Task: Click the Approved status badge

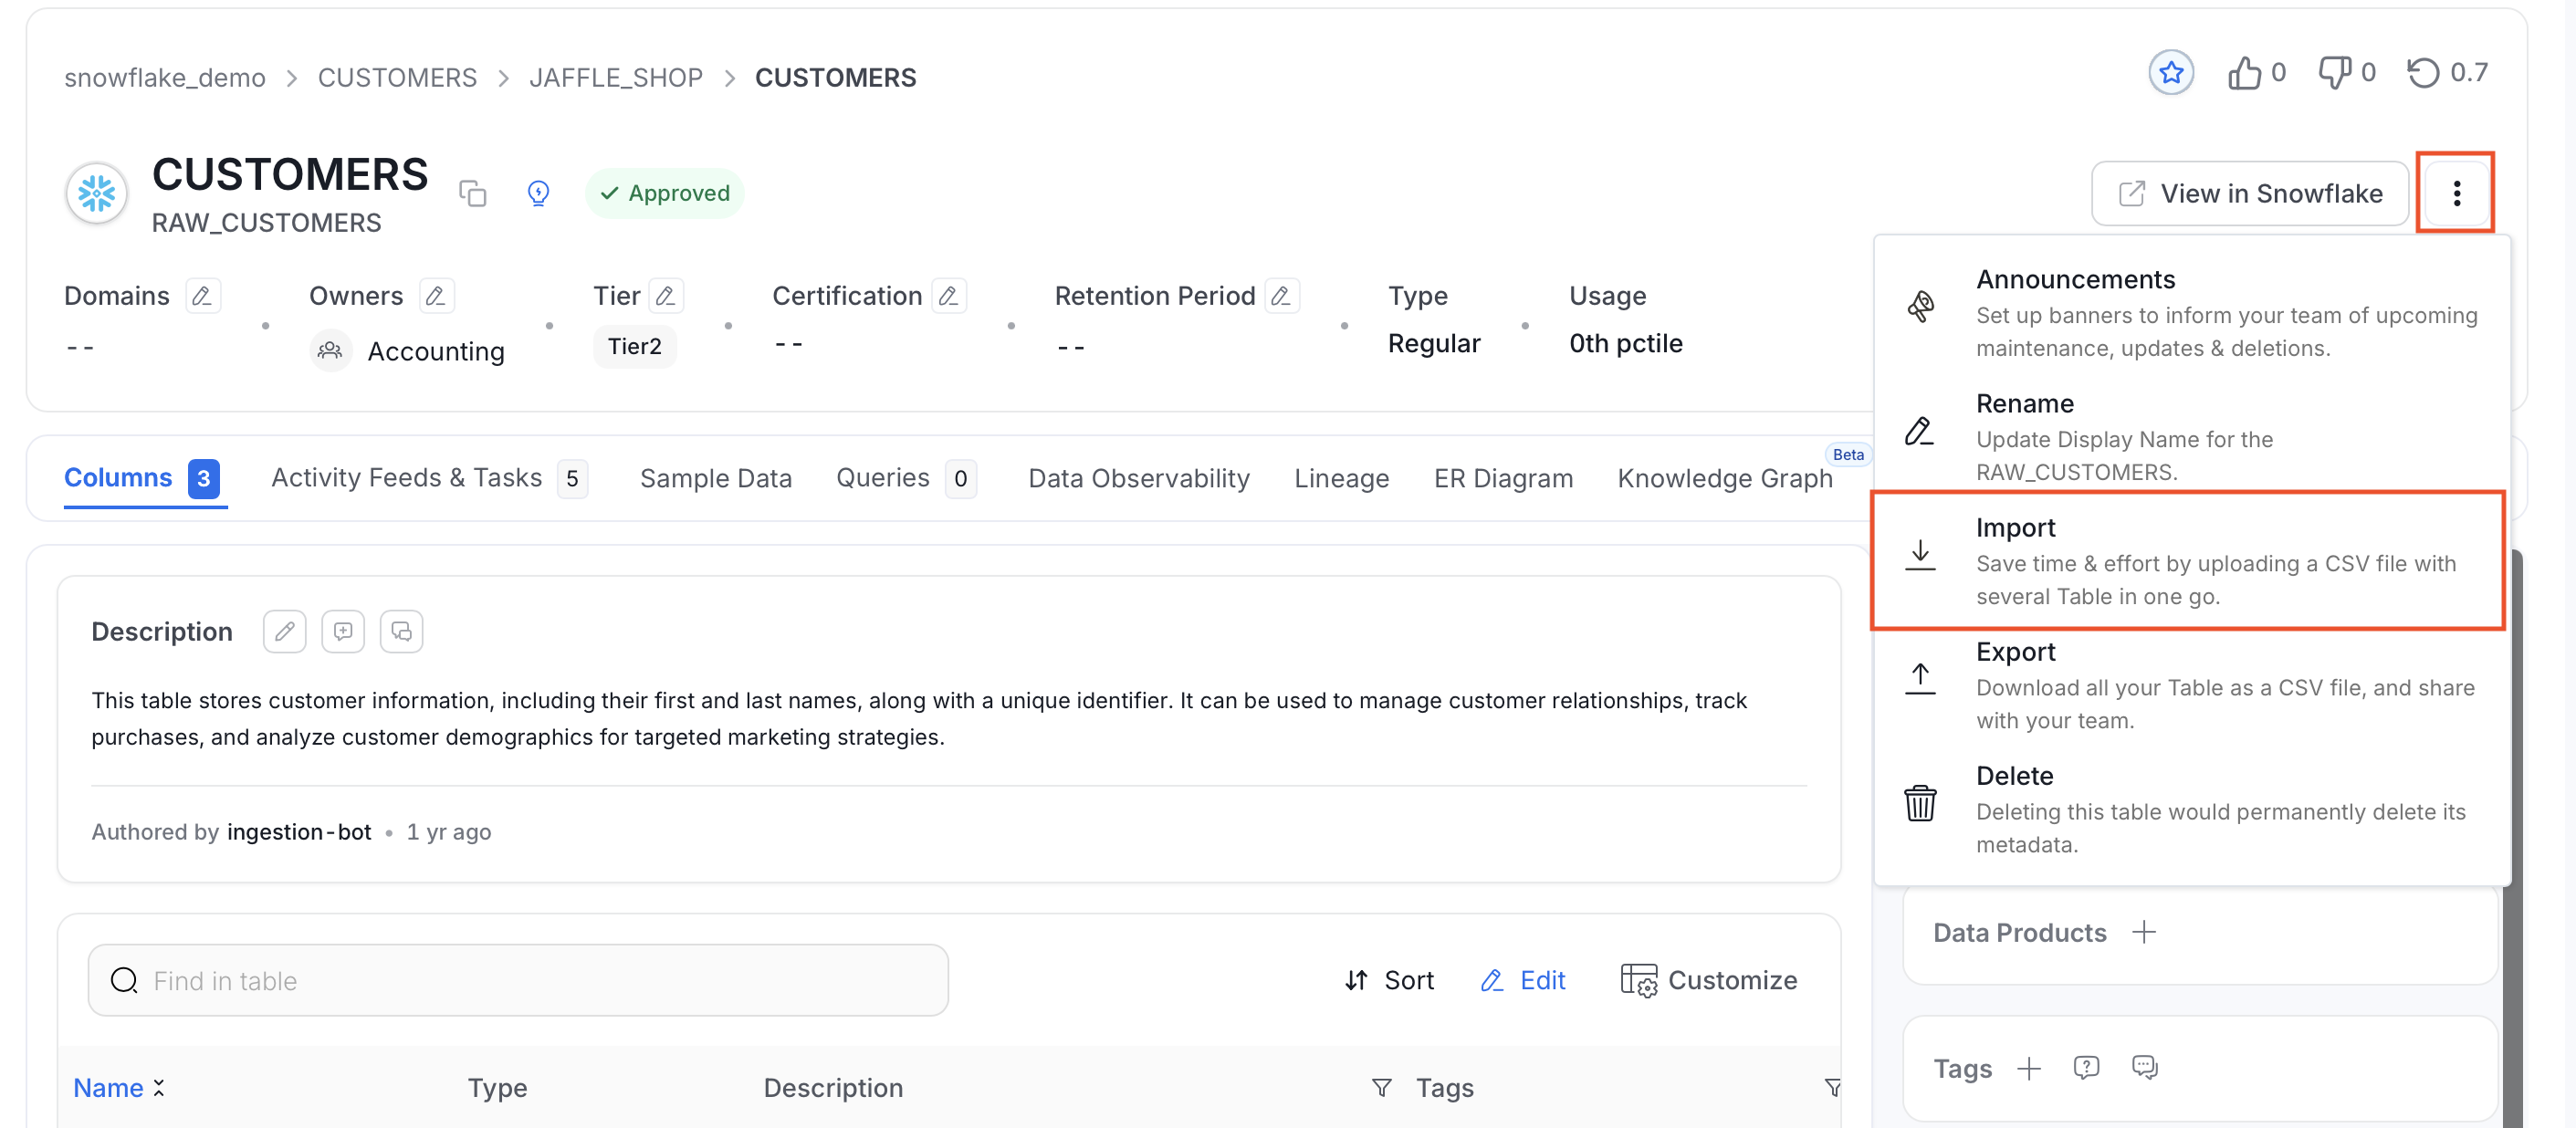Action: point(665,193)
